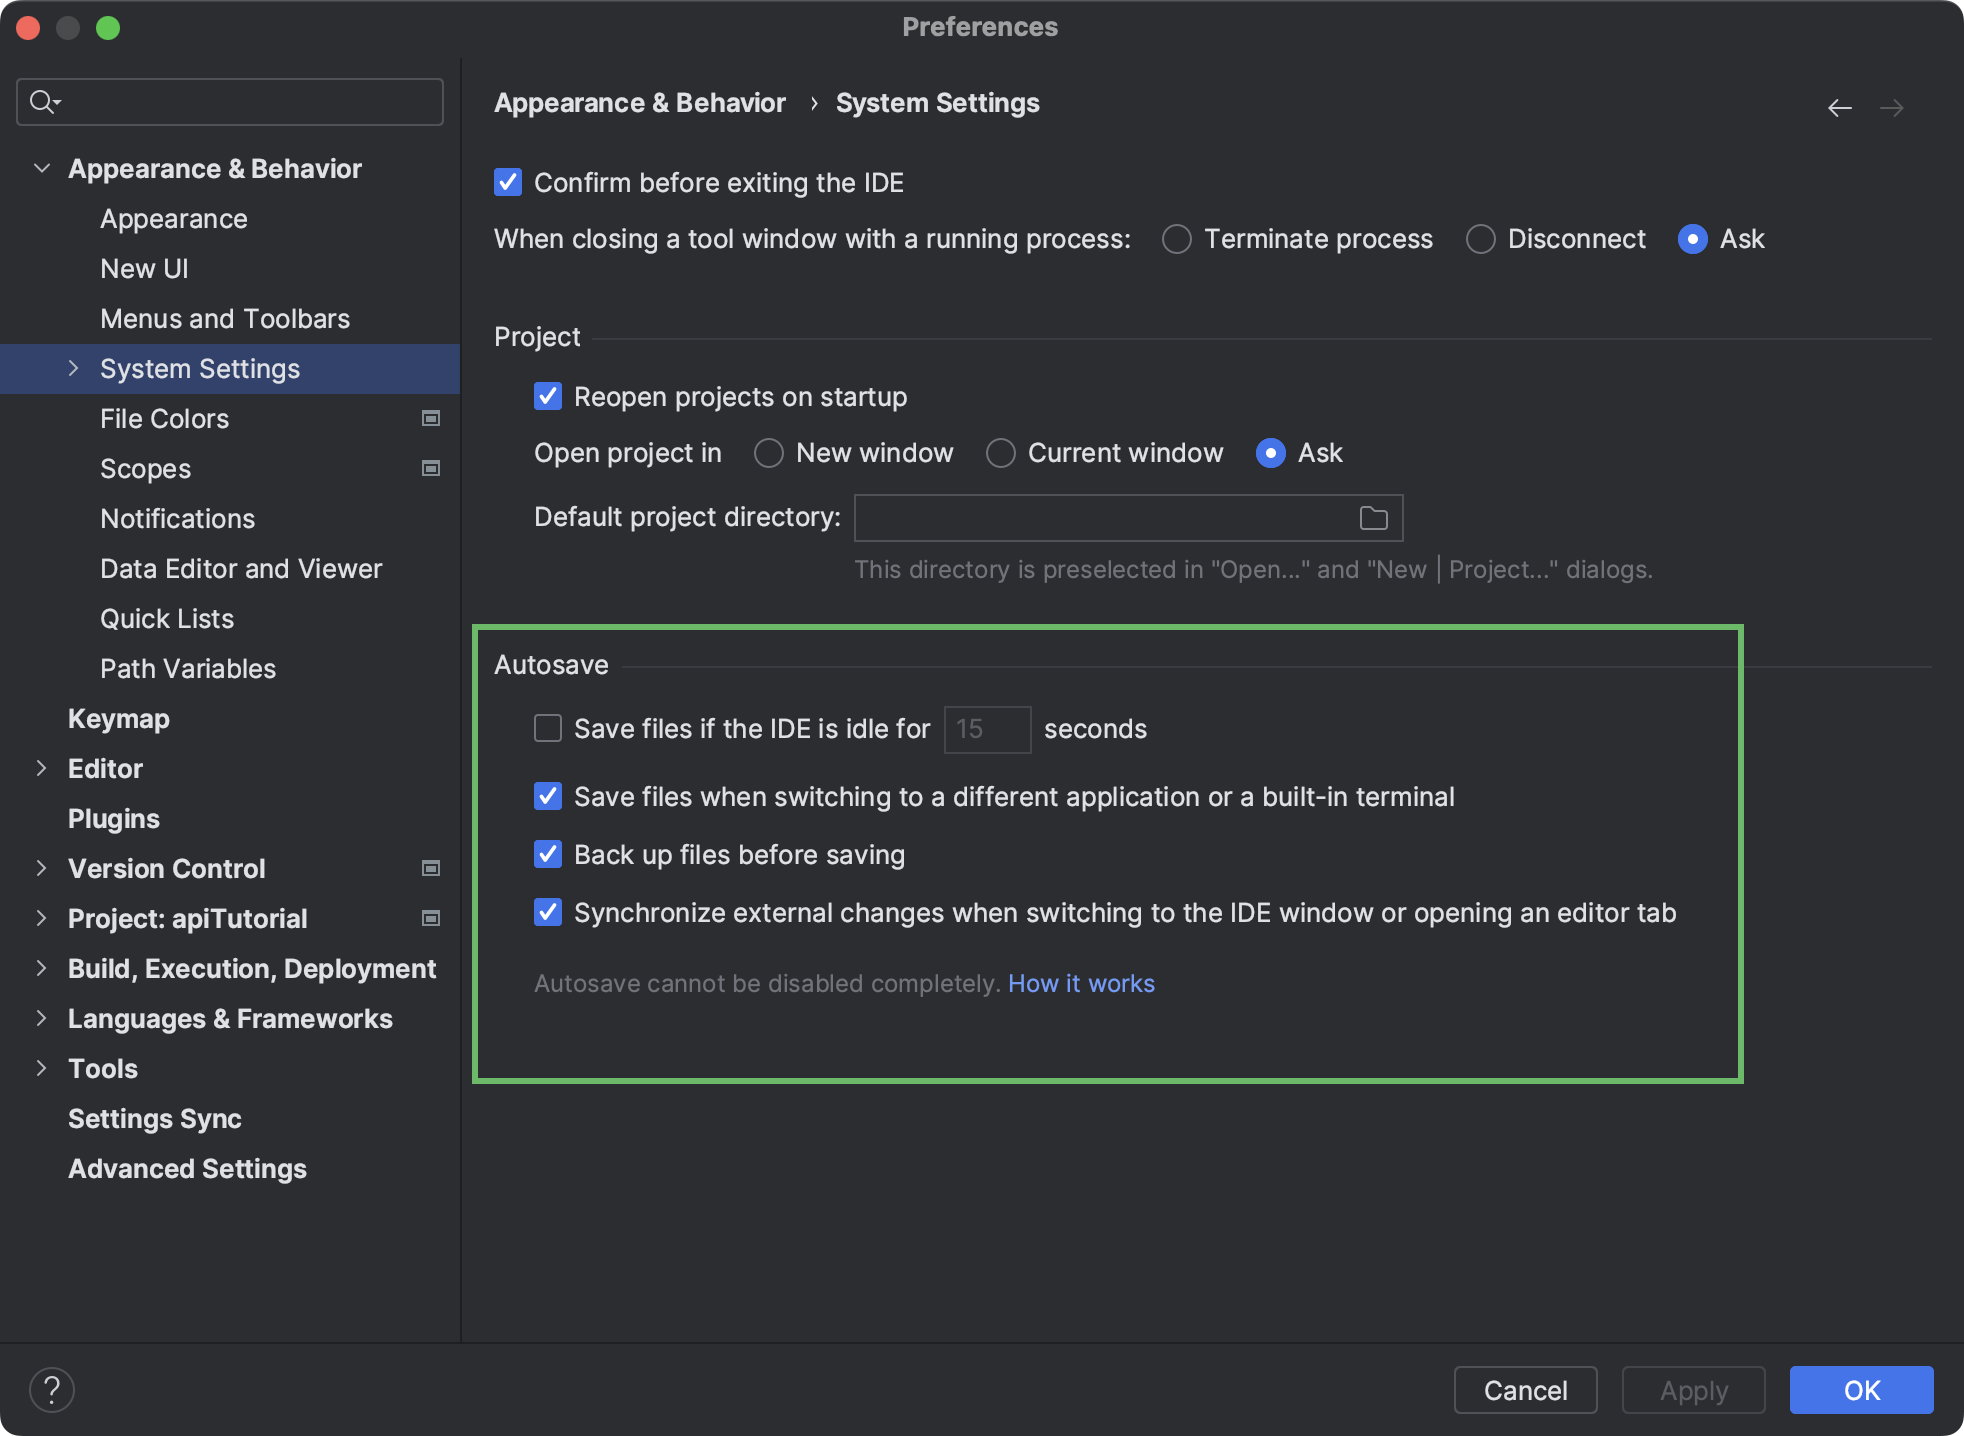Click the back navigation arrow
The image size is (1964, 1436).
(x=1840, y=107)
